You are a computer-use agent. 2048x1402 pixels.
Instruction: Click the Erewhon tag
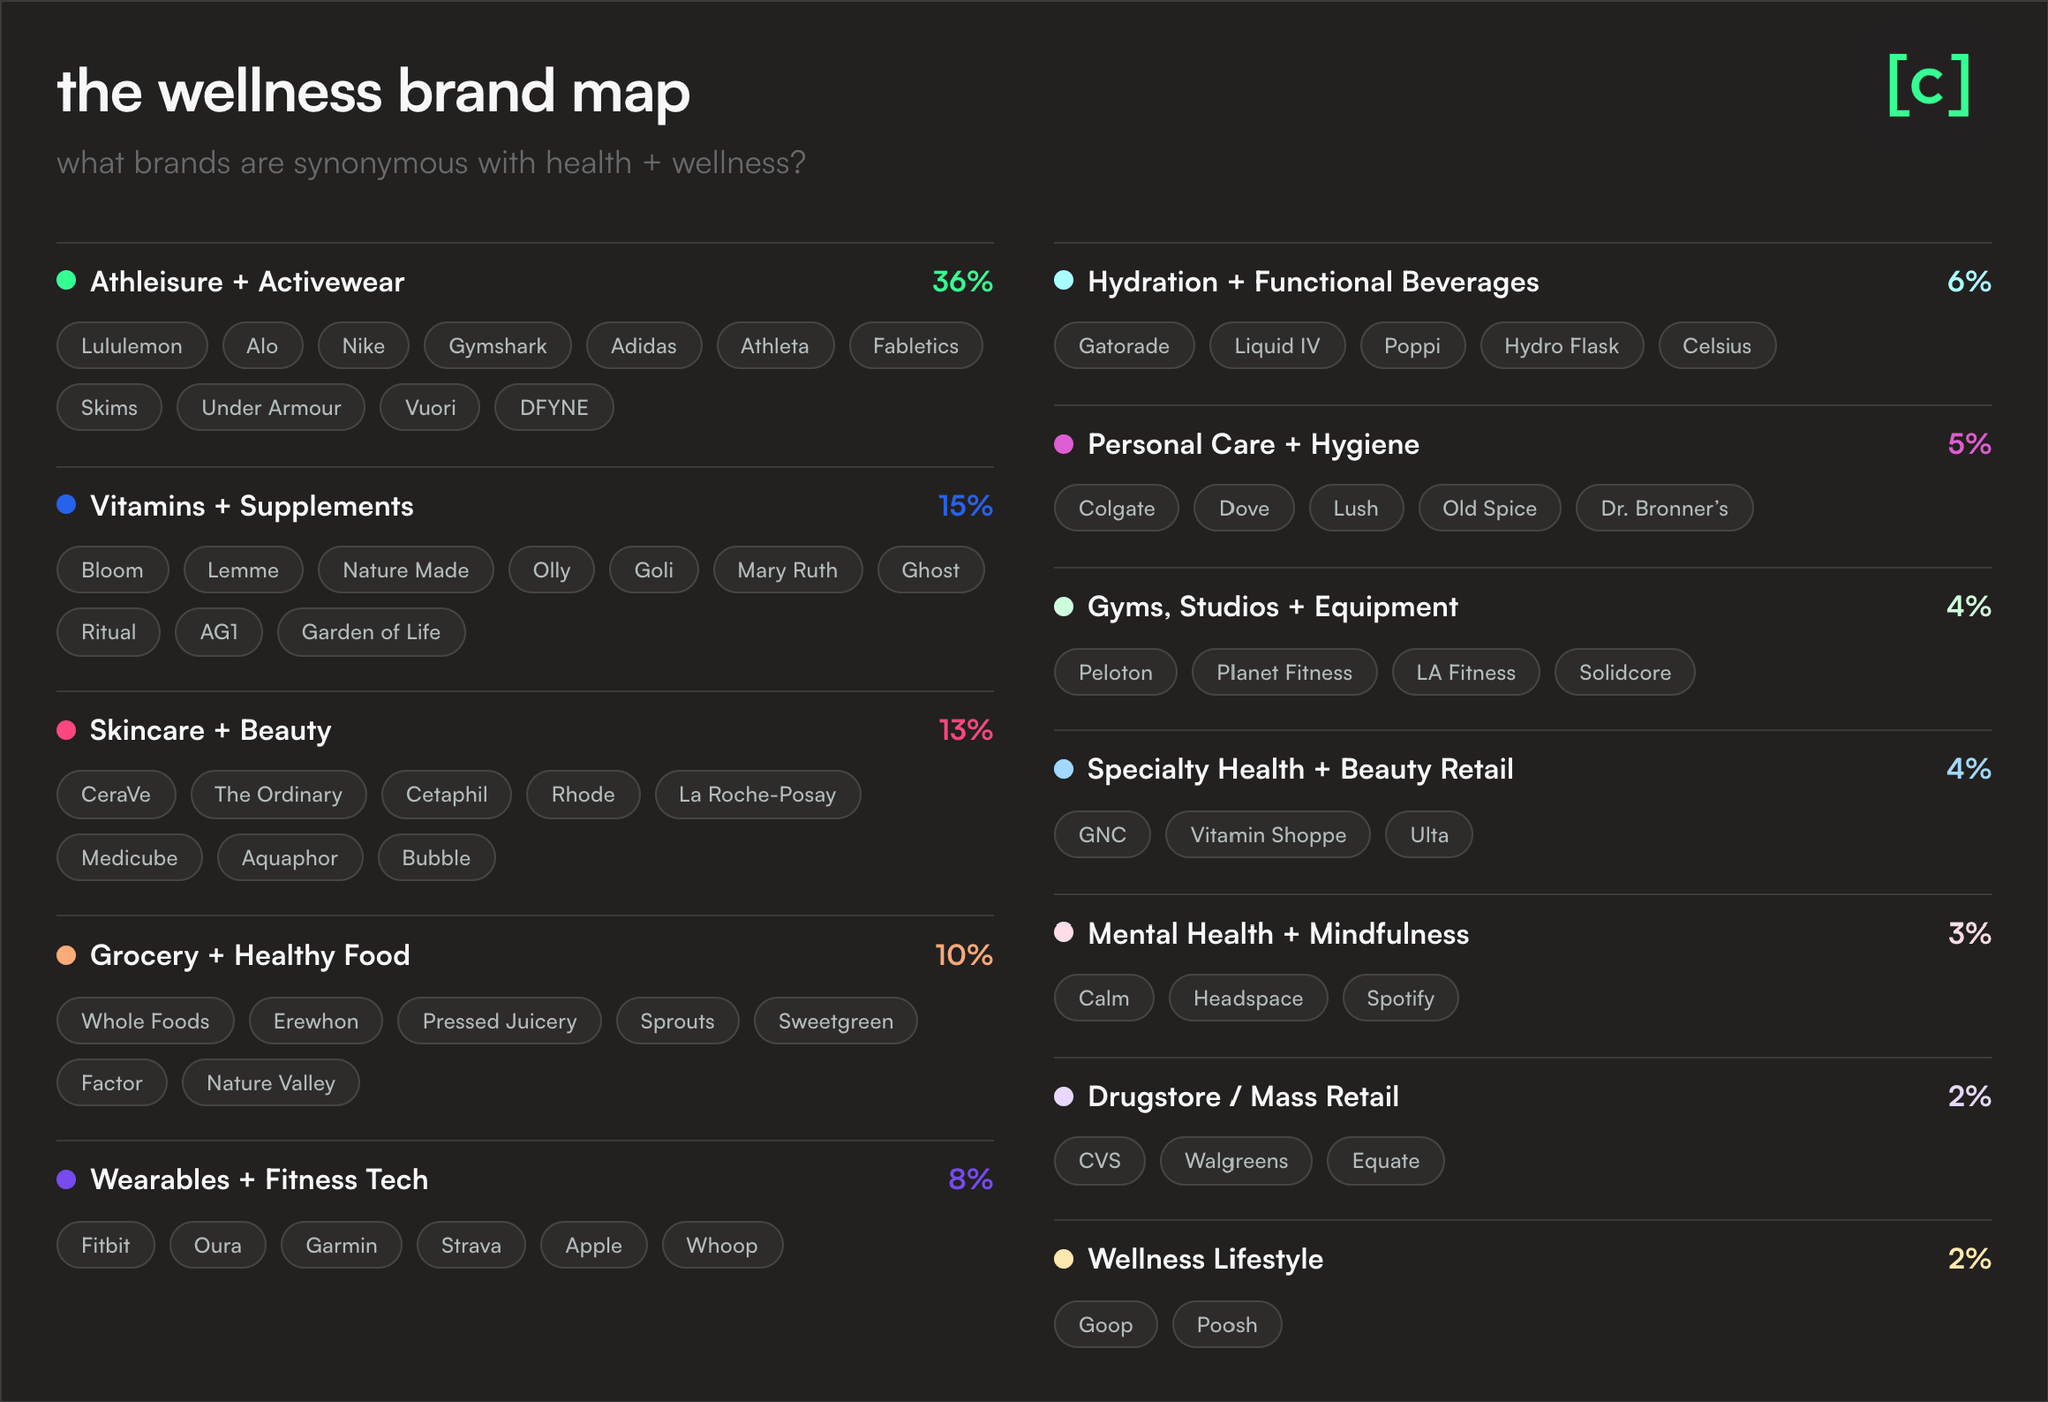coord(316,1021)
